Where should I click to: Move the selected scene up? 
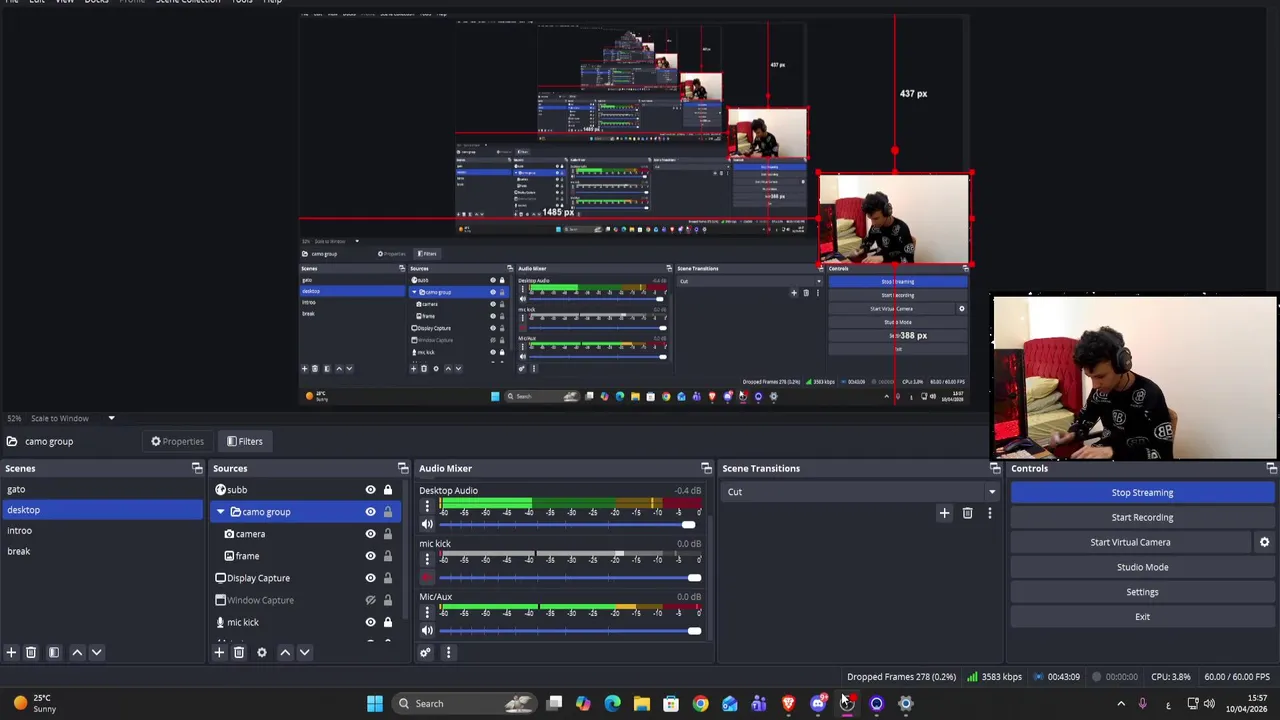[77, 652]
